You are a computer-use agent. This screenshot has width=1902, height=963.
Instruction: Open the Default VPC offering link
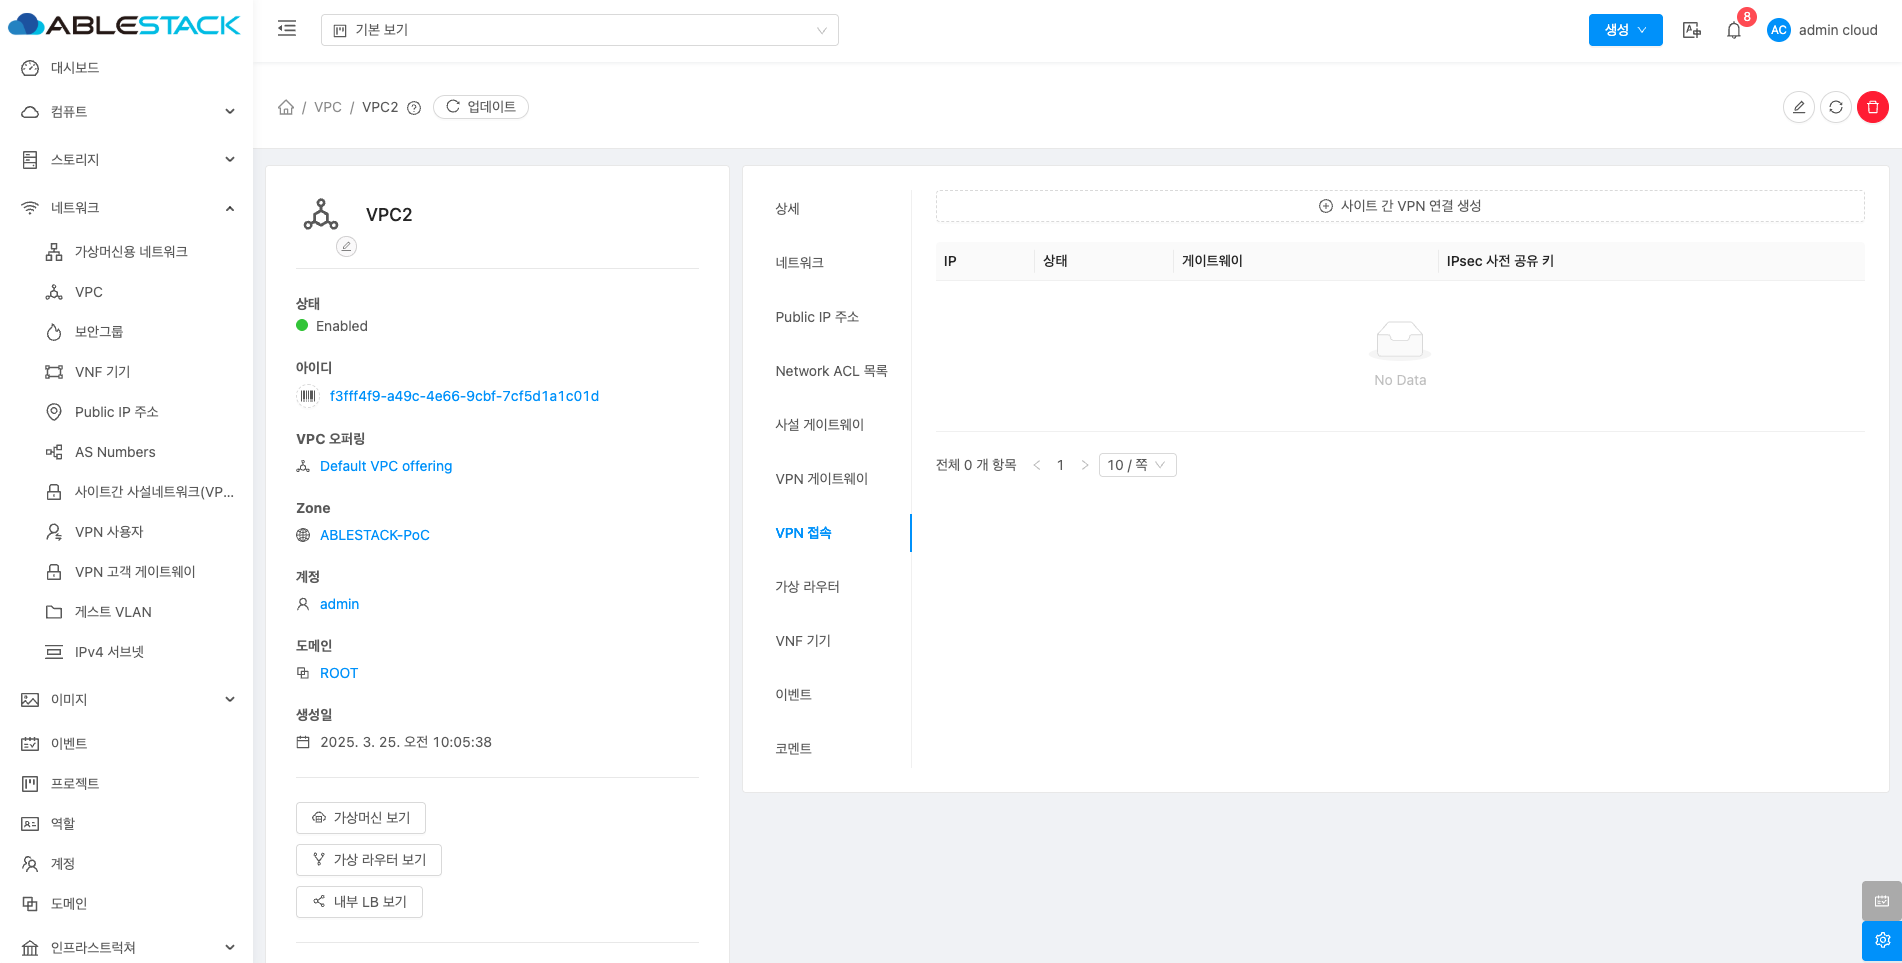click(x=386, y=466)
